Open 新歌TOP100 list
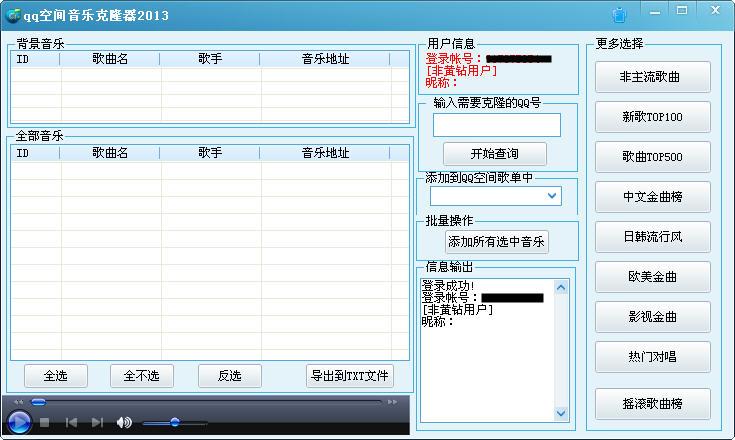The height and width of the screenshot is (440, 735). tap(652, 117)
